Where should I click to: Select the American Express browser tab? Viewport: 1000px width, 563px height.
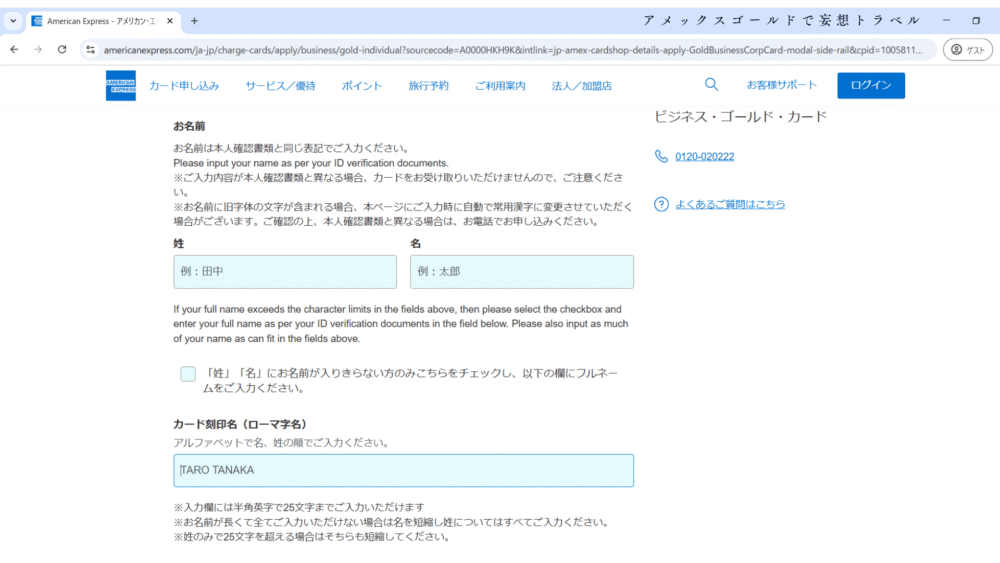pos(103,21)
